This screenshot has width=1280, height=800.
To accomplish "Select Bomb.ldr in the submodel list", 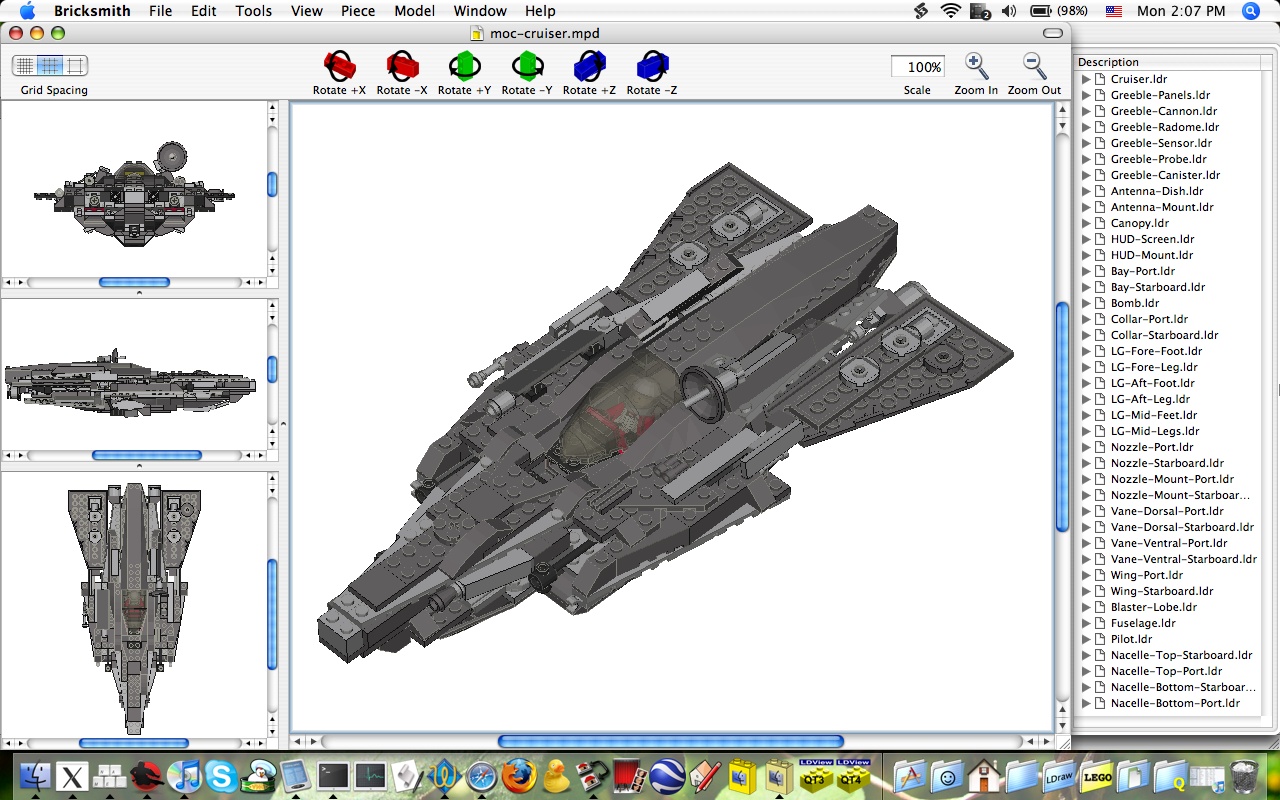I will [1133, 303].
